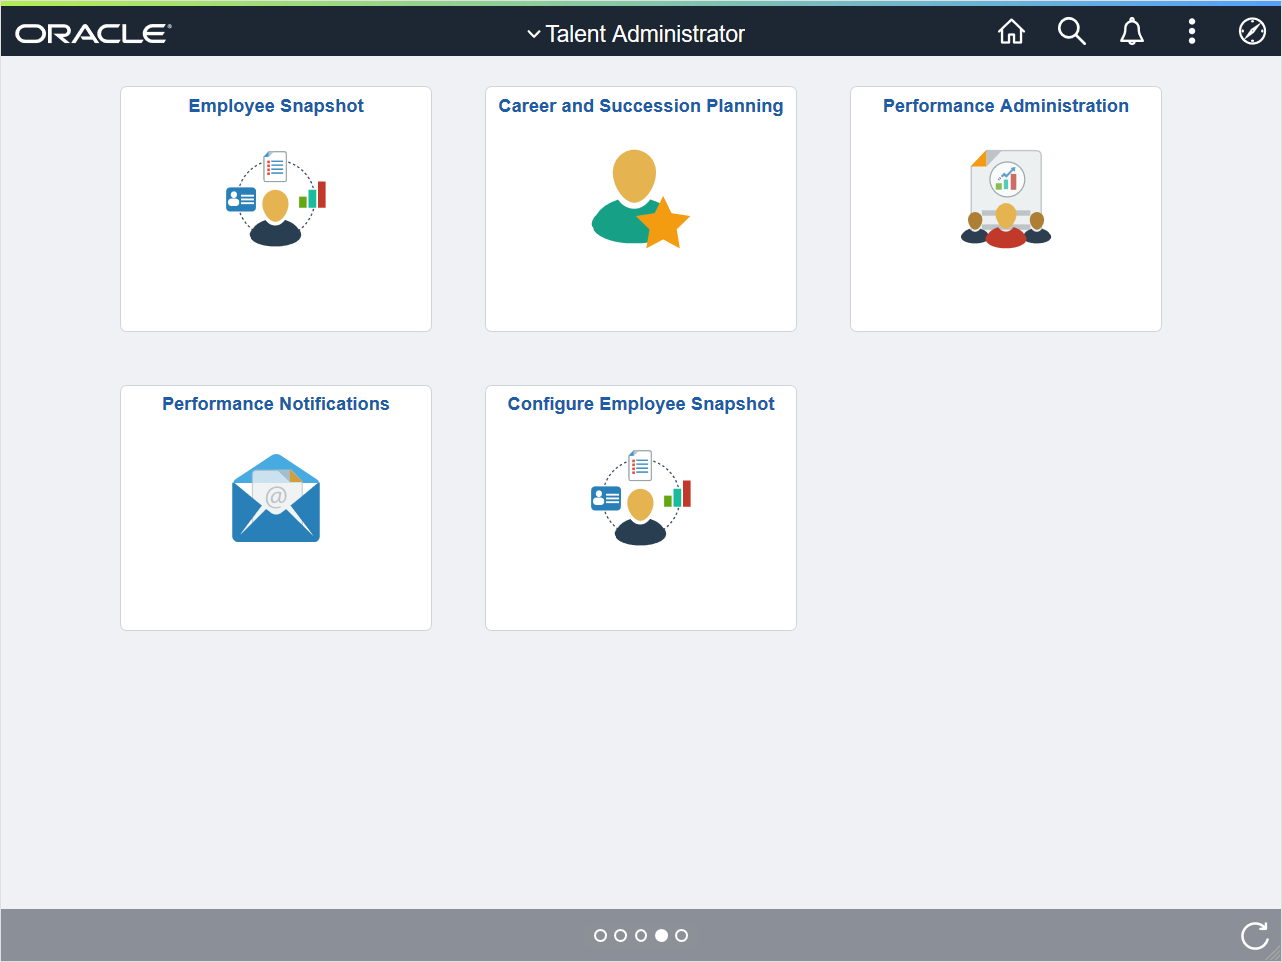Open Performance Administration title link

click(1006, 106)
